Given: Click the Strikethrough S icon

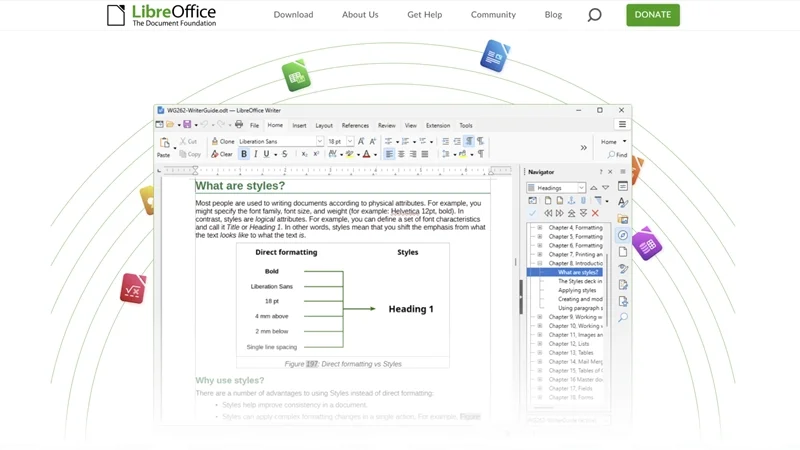Looking at the screenshot, I should (x=285, y=154).
